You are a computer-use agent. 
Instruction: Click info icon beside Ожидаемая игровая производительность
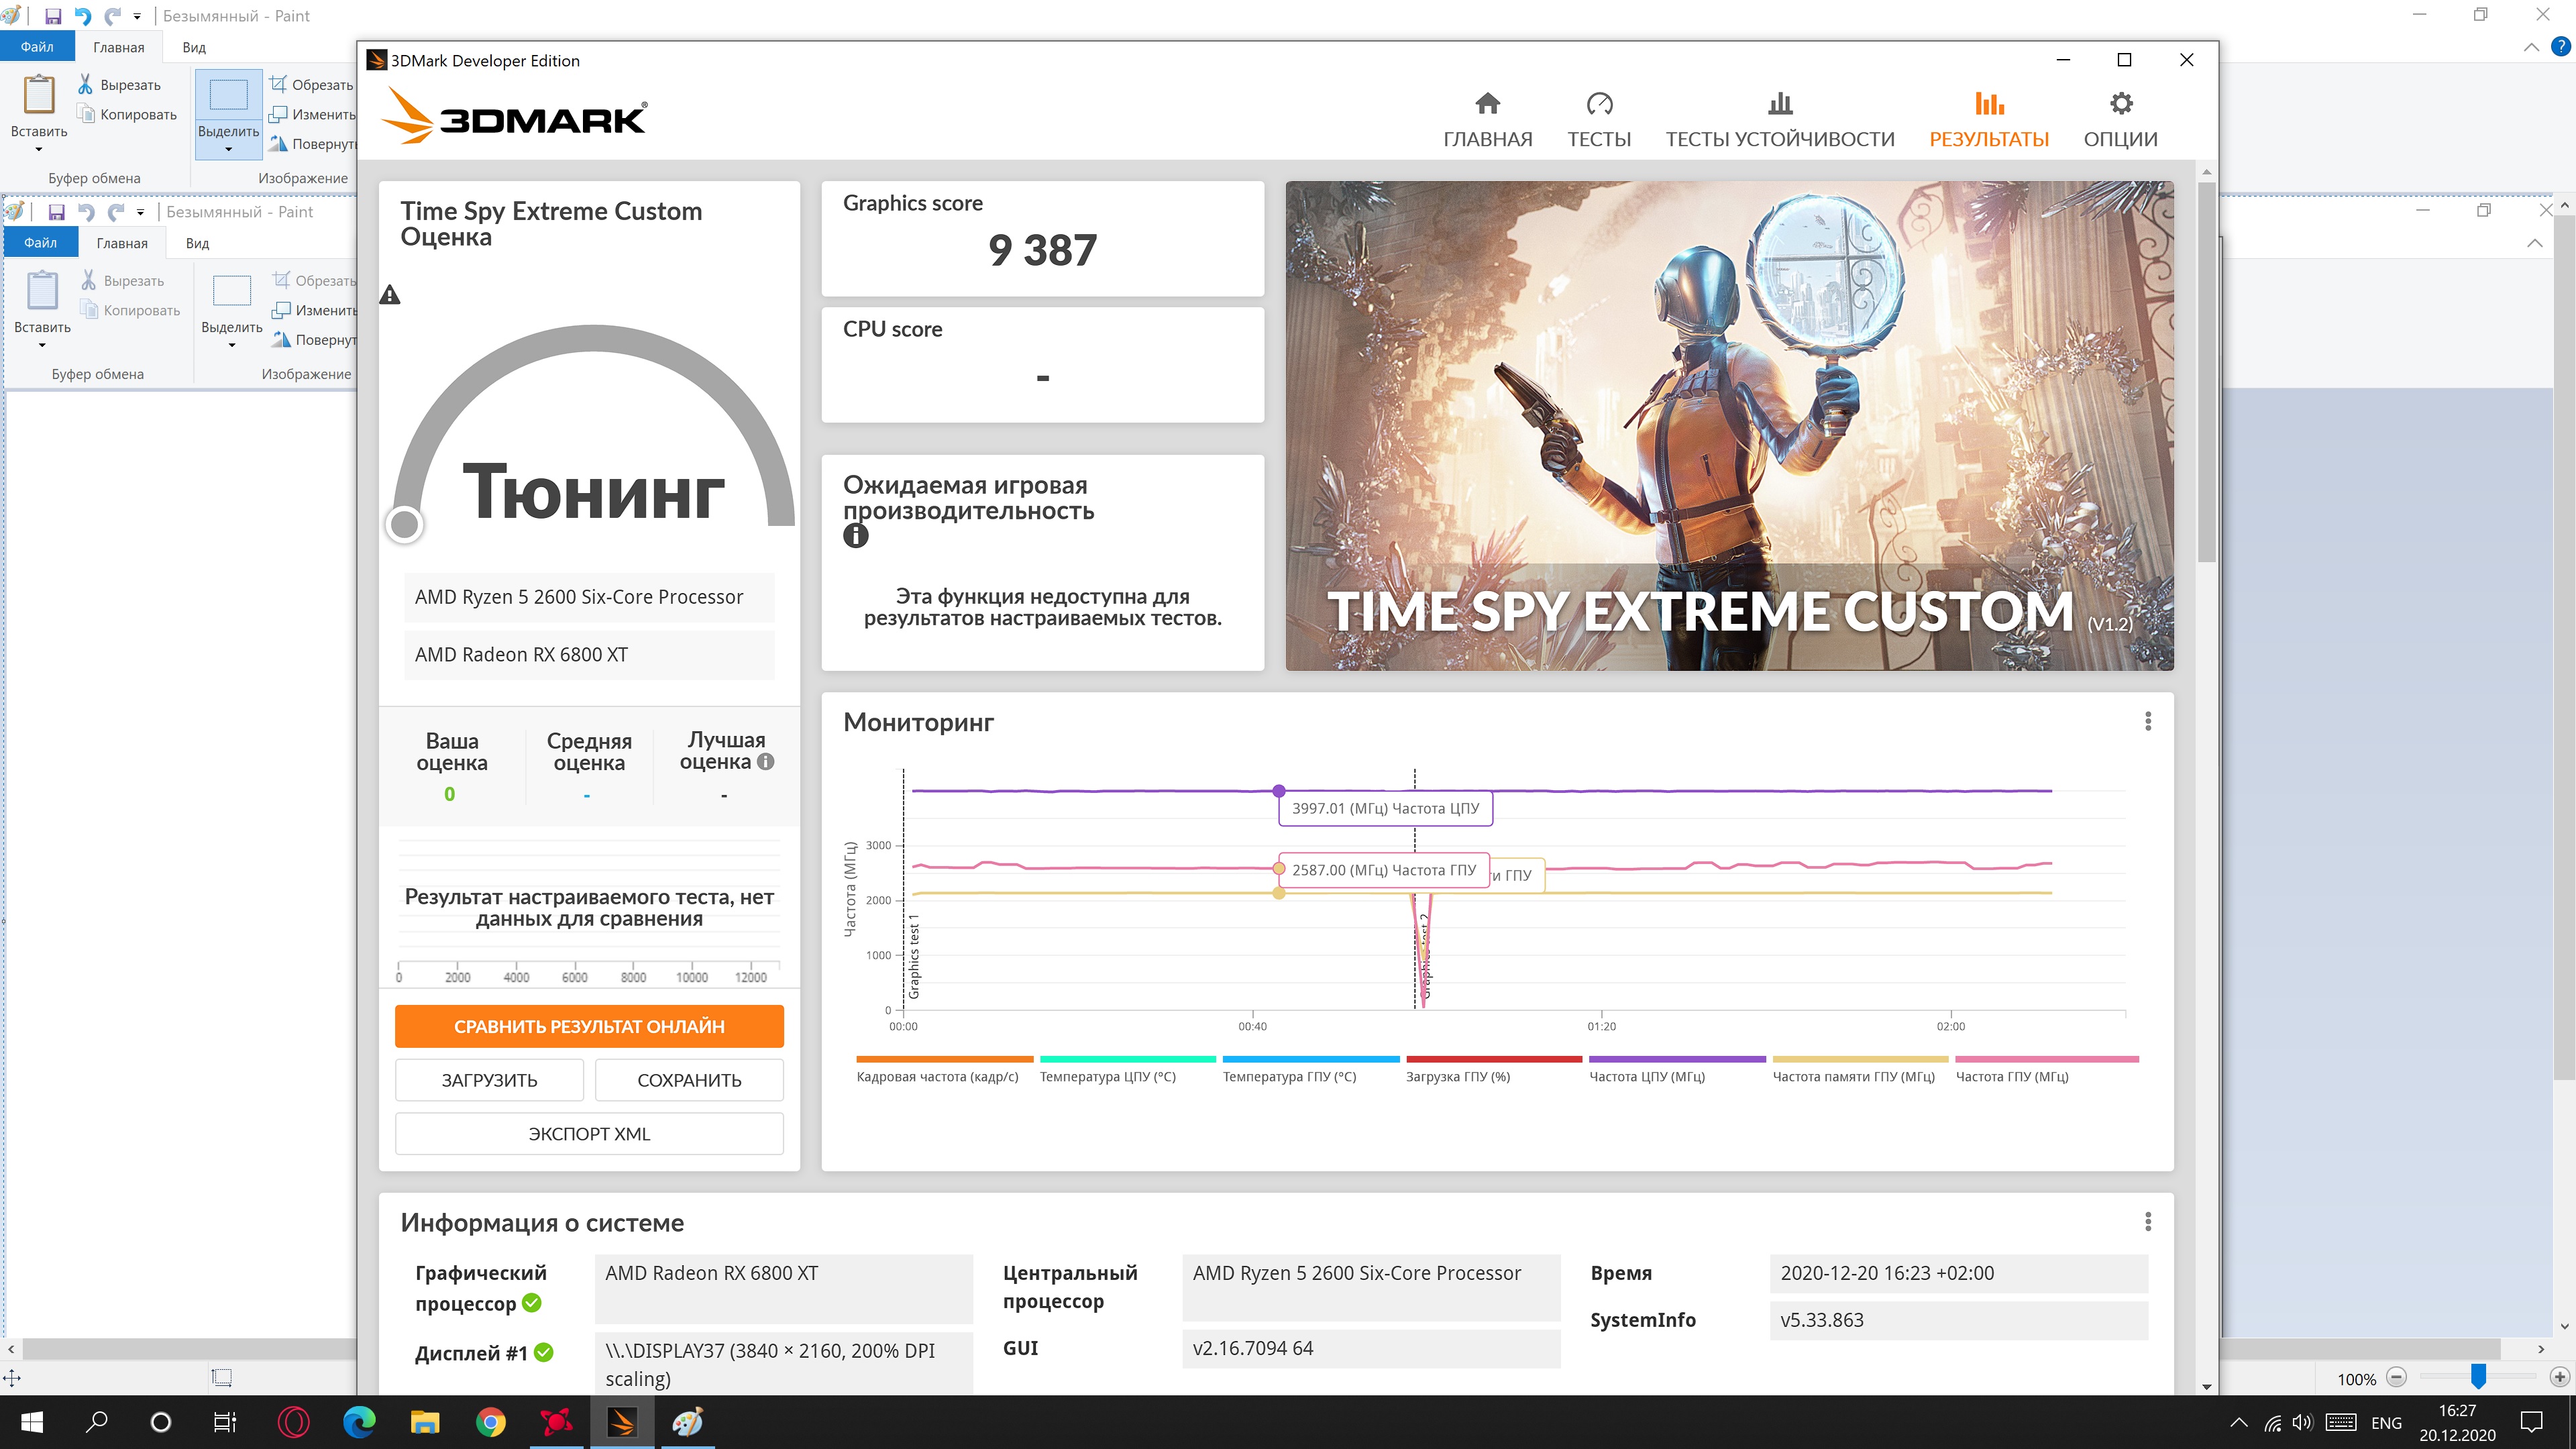855,536
